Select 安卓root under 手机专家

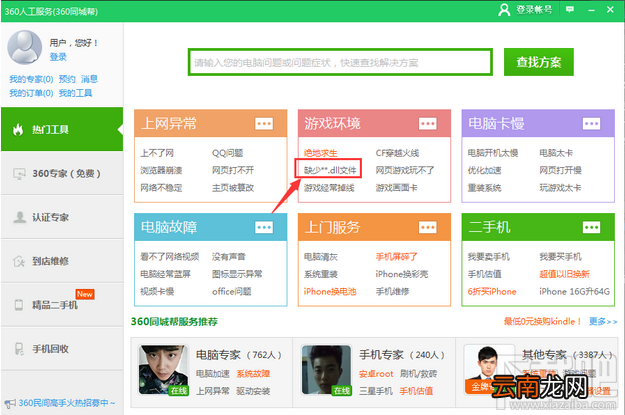click(x=376, y=374)
